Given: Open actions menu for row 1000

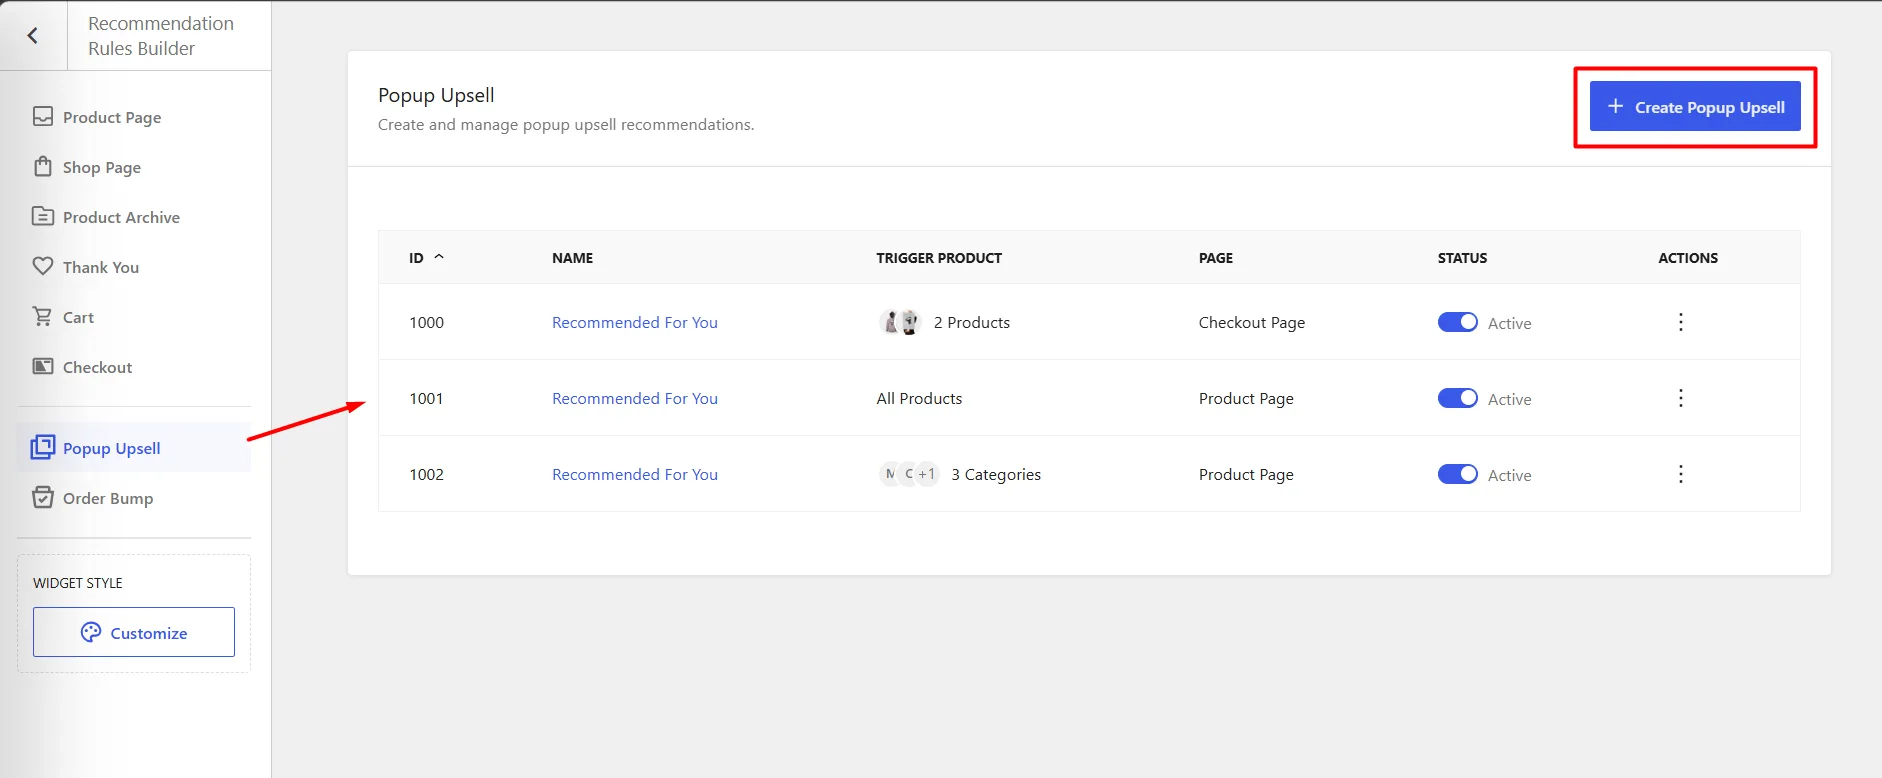Looking at the screenshot, I should point(1681,322).
